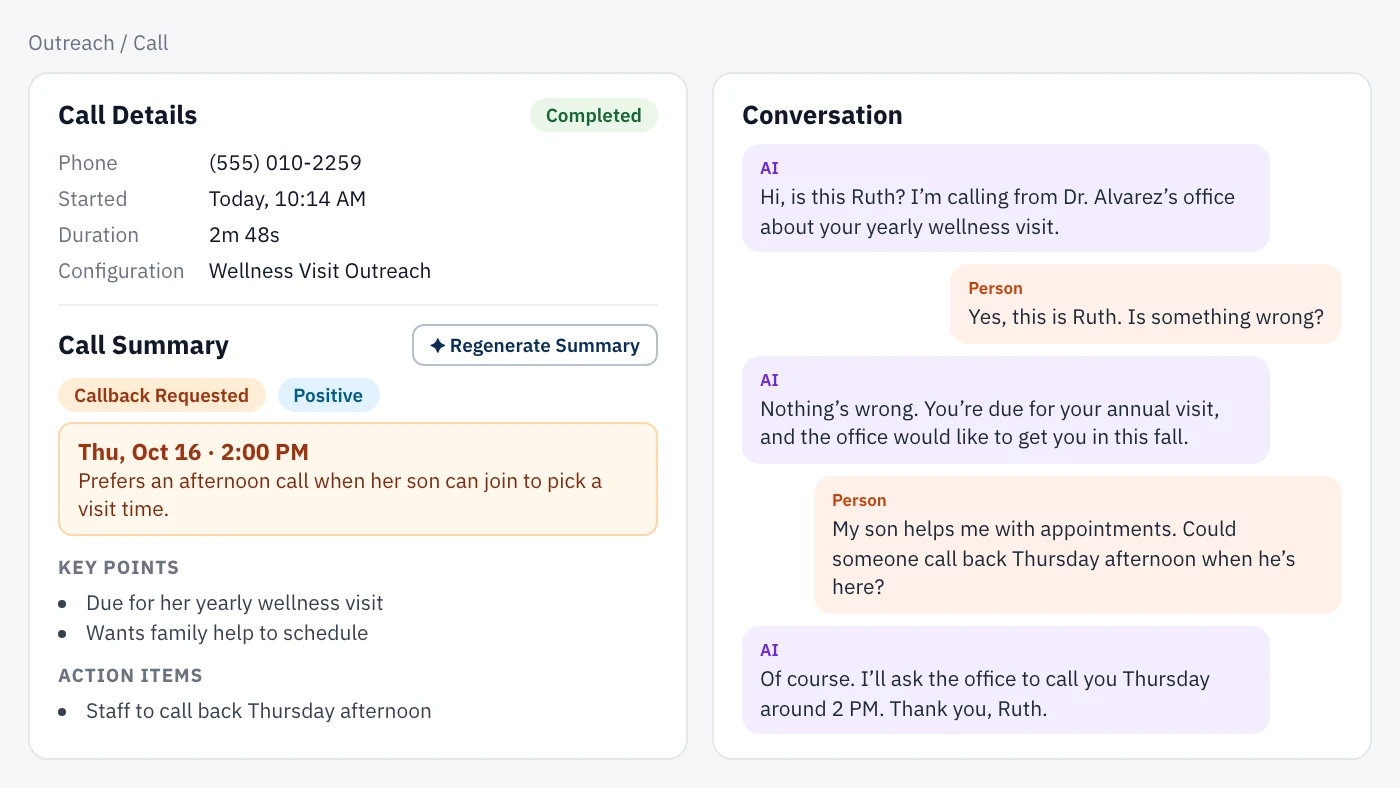
Task: Click AI message starting Nothing's wrong
Action: (x=1006, y=410)
